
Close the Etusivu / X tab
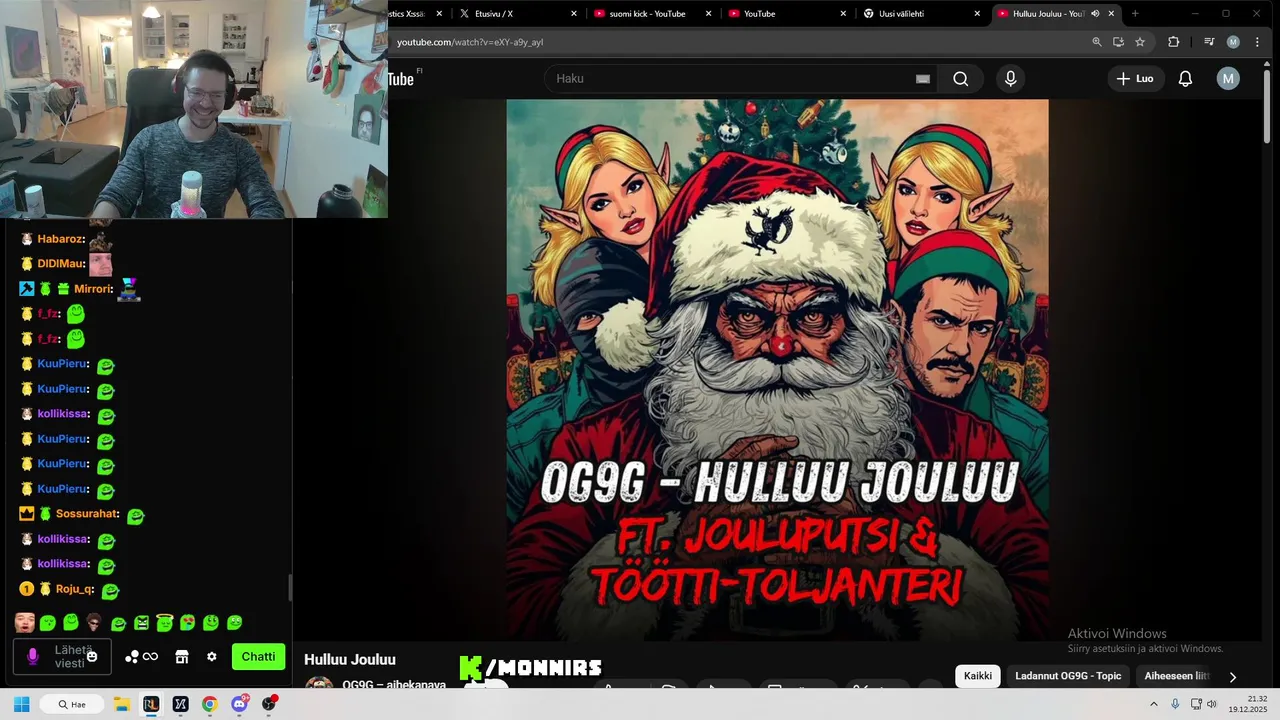(574, 14)
